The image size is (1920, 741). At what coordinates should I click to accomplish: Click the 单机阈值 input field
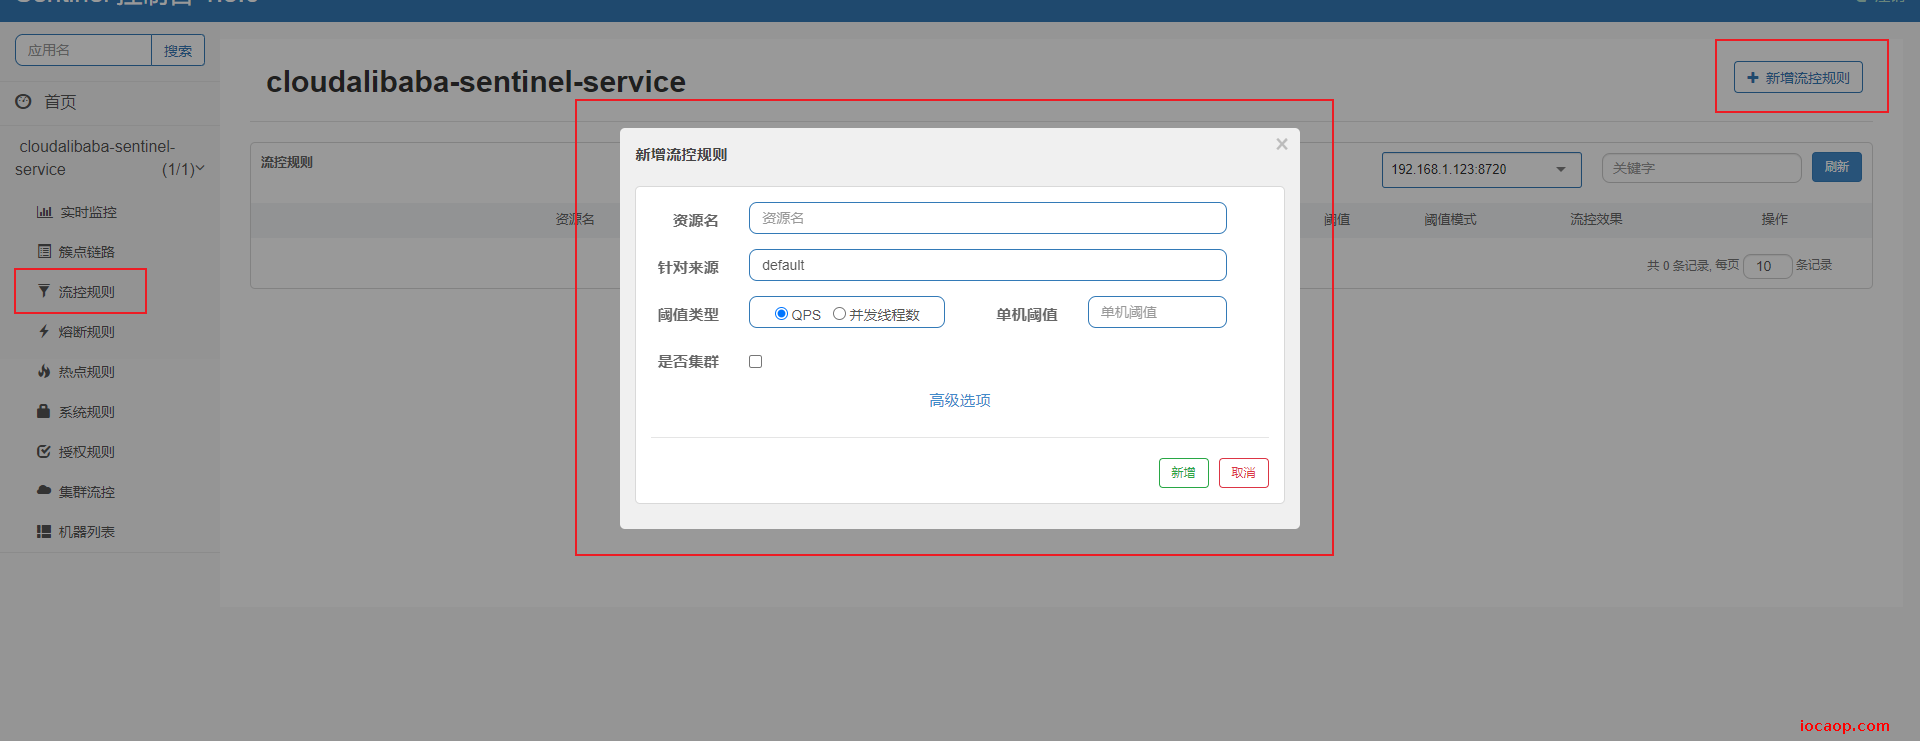(x=1157, y=312)
